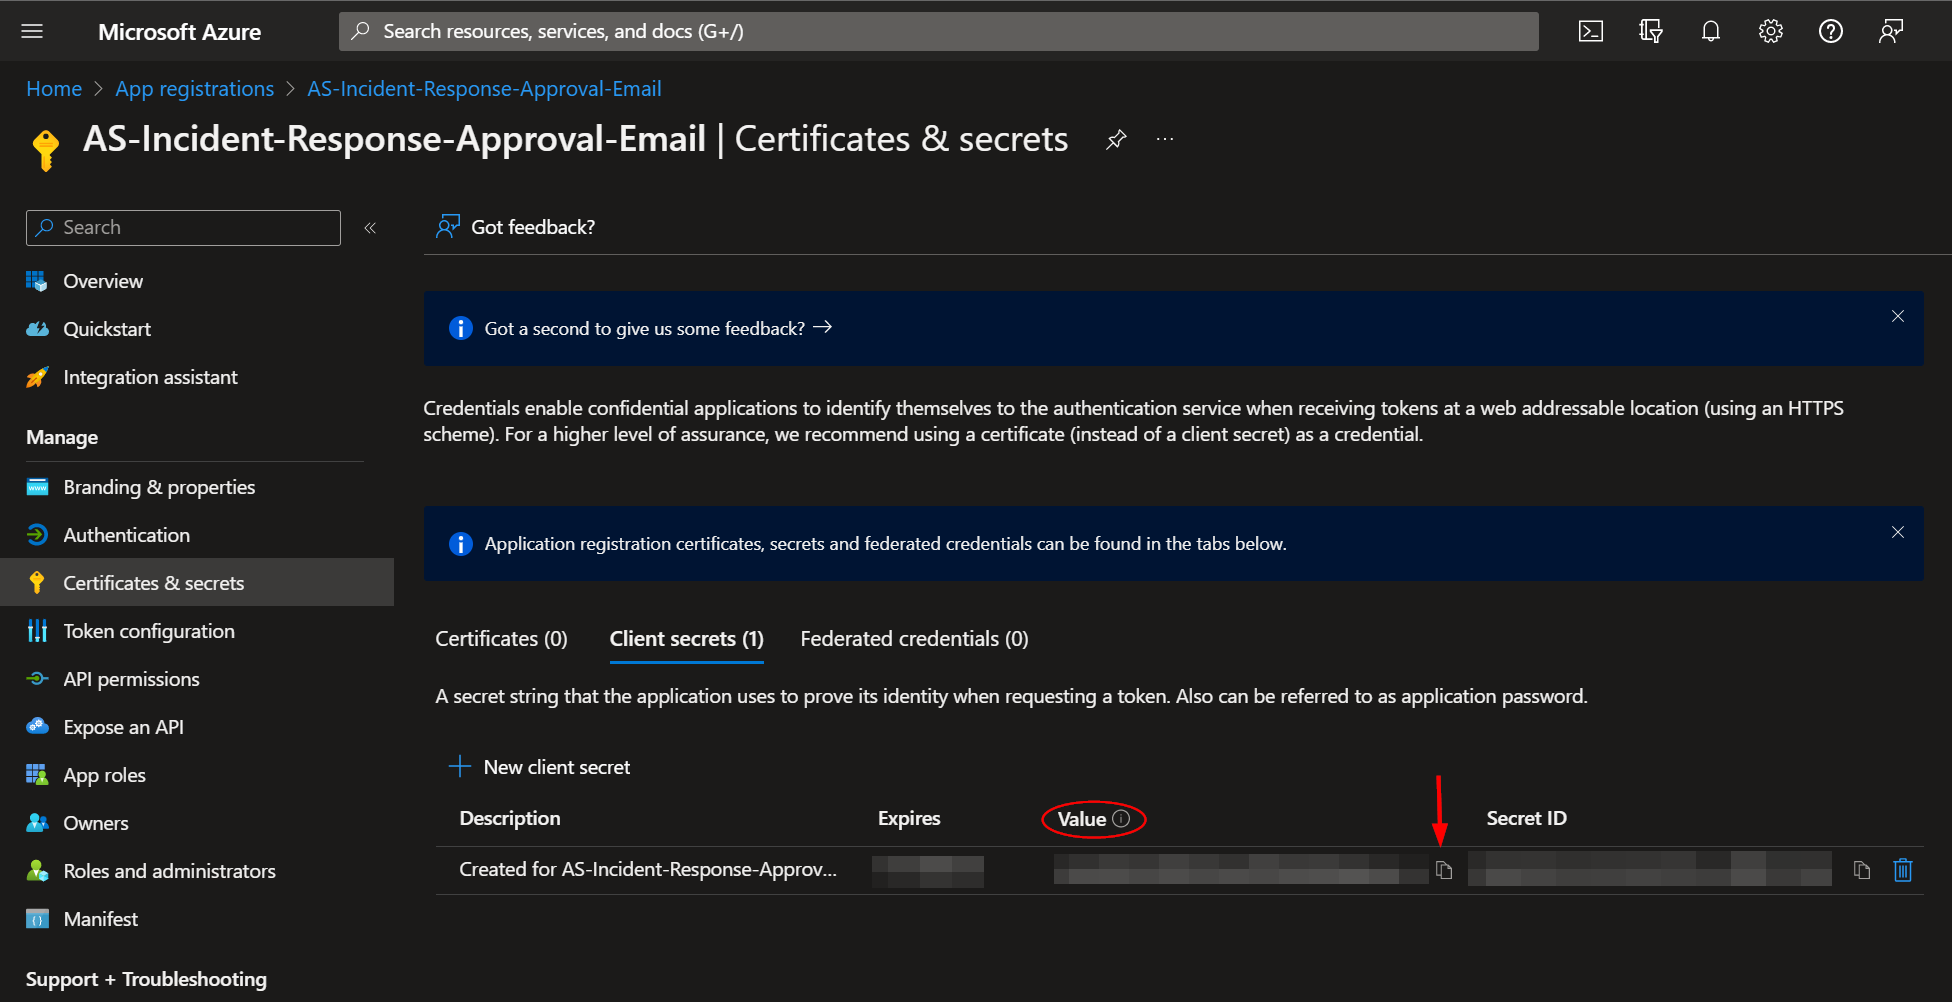
Task: Collapse the side menu with double chevron
Action: click(x=370, y=228)
